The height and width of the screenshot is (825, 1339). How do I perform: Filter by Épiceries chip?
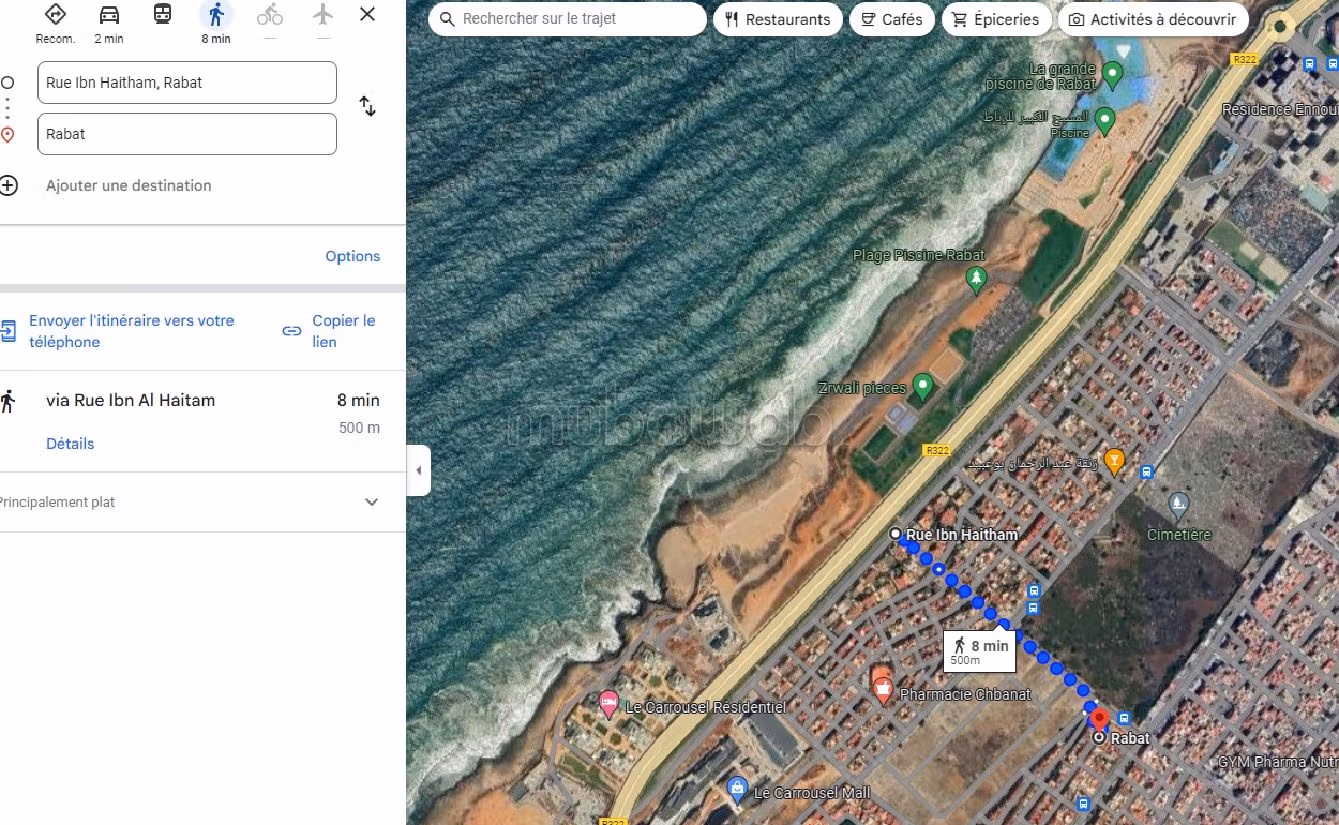pyautogui.click(x=996, y=19)
